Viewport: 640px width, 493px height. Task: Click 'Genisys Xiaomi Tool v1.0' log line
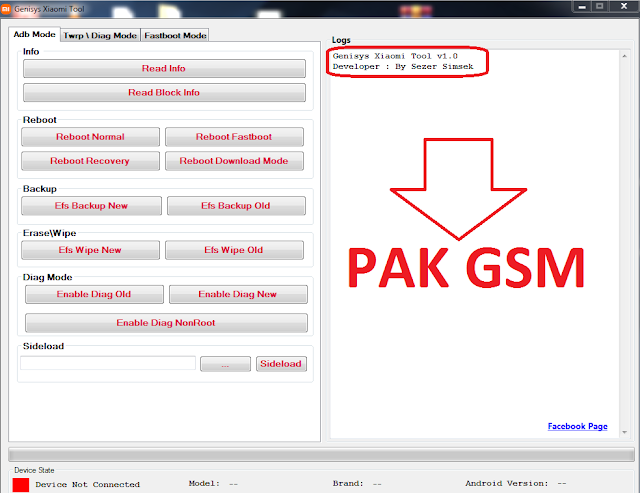(x=395, y=56)
